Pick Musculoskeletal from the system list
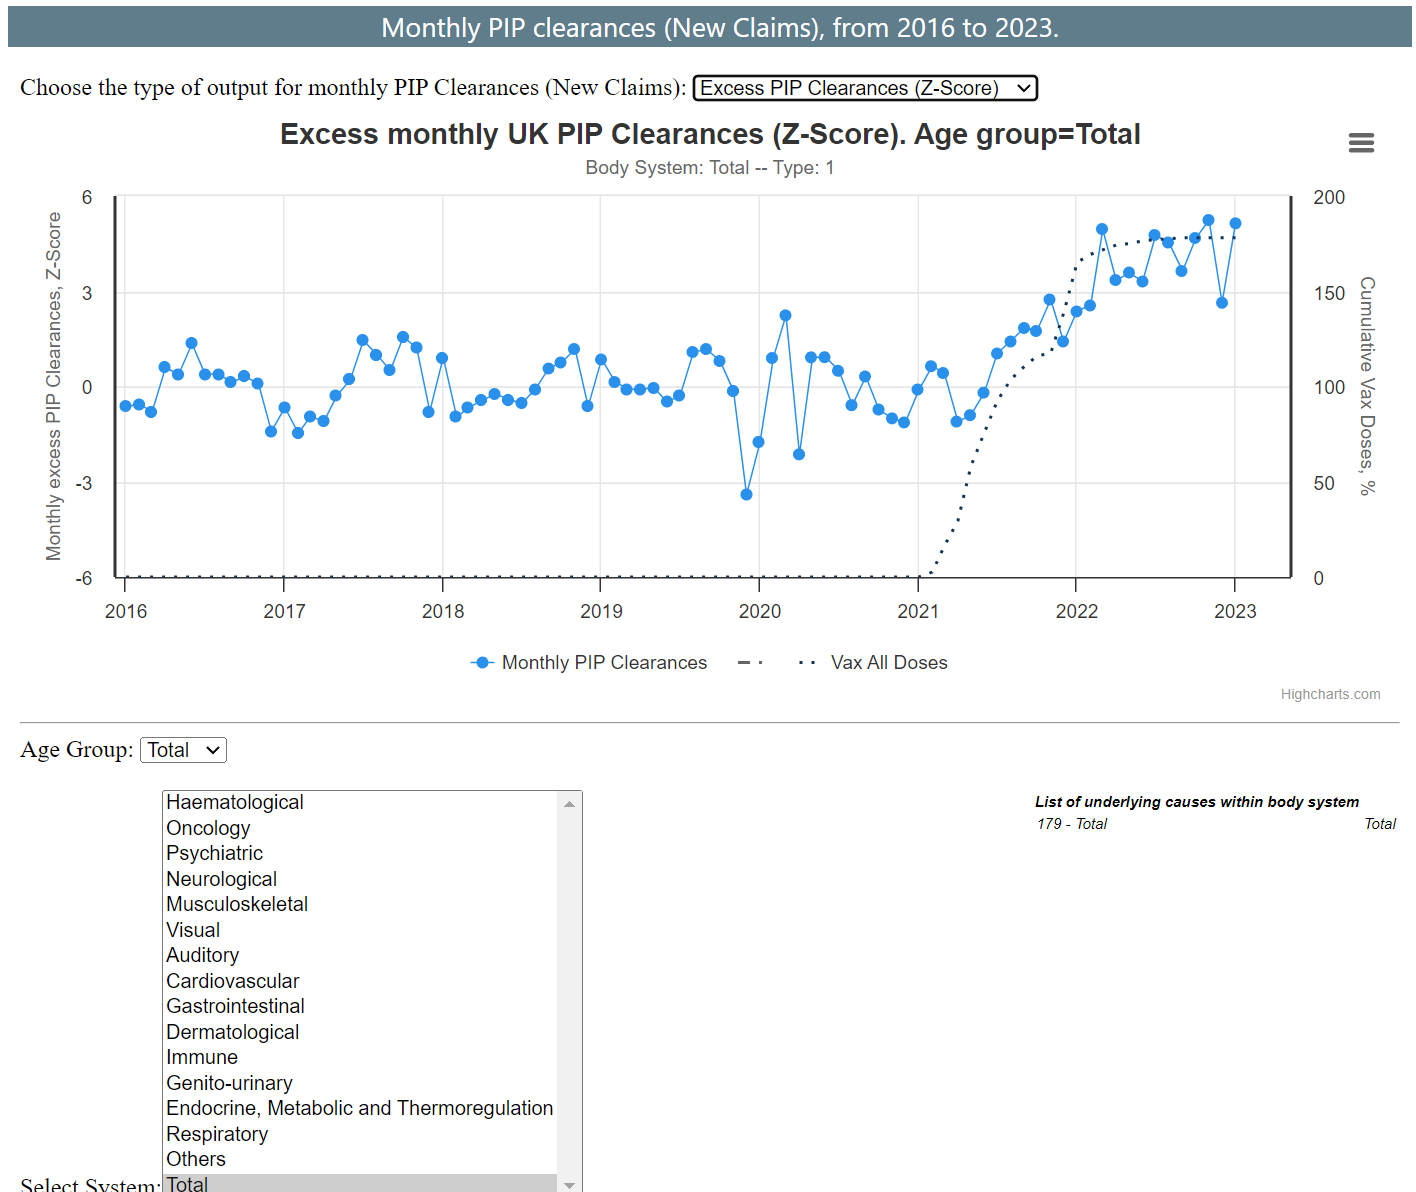 click(x=237, y=904)
